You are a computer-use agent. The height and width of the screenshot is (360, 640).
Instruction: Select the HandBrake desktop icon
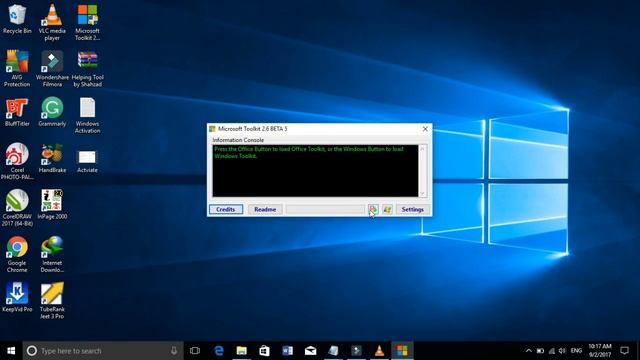click(x=52, y=158)
